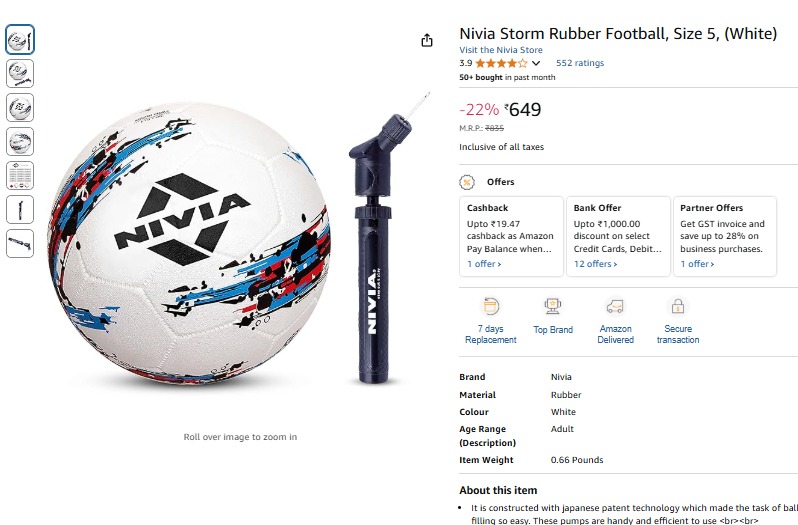Select the second thumbnail, ball with pump lying below
The image size is (798, 525).
point(20,73)
